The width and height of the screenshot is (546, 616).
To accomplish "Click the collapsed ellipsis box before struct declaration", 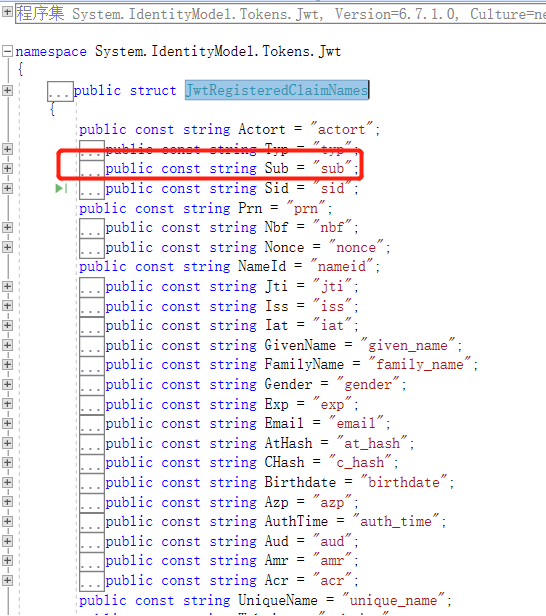I will [60, 91].
